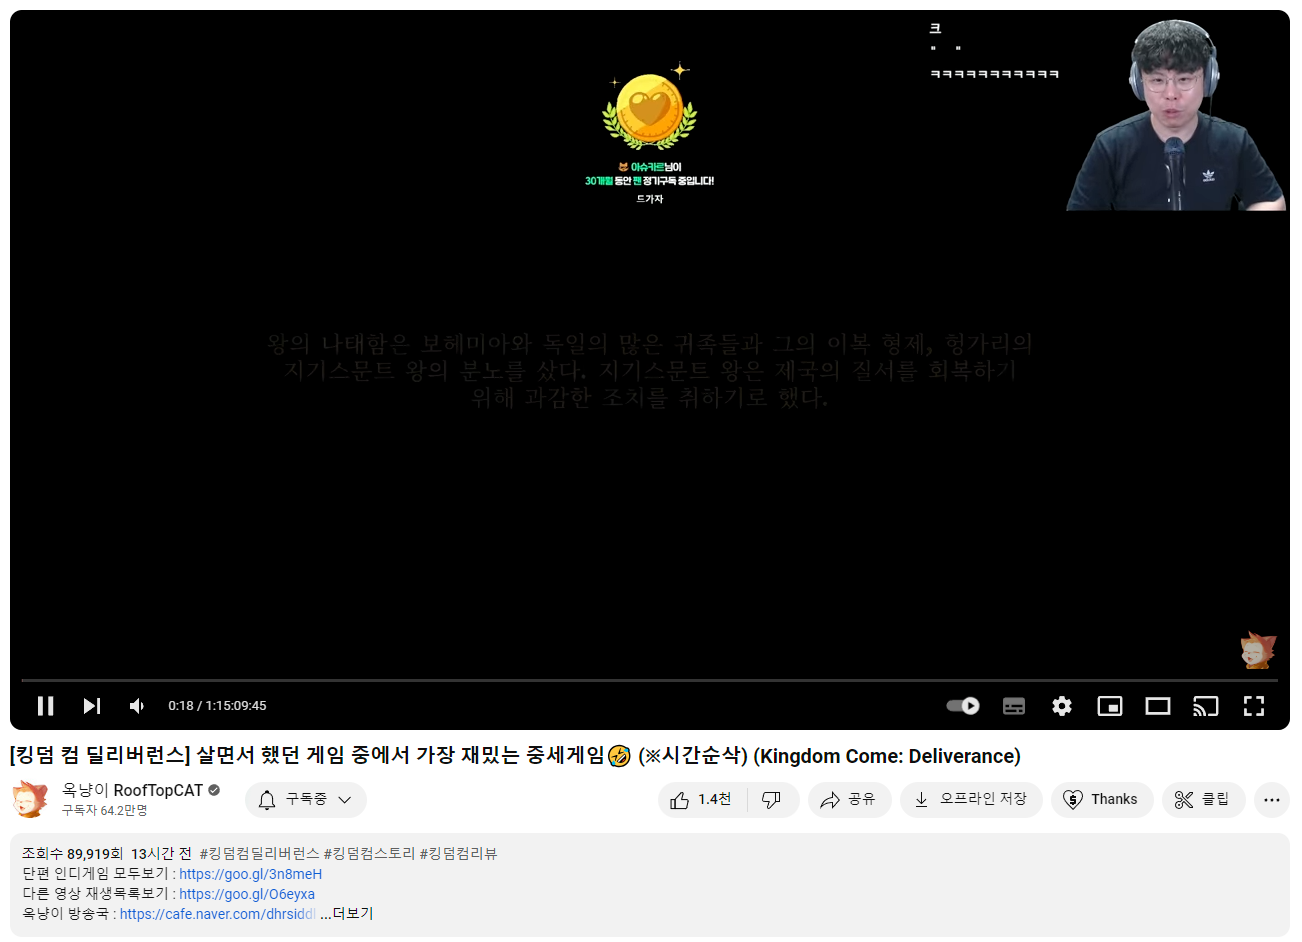Enable miniplayer mode
The image size is (1302, 942).
(x=1110, y=706)
